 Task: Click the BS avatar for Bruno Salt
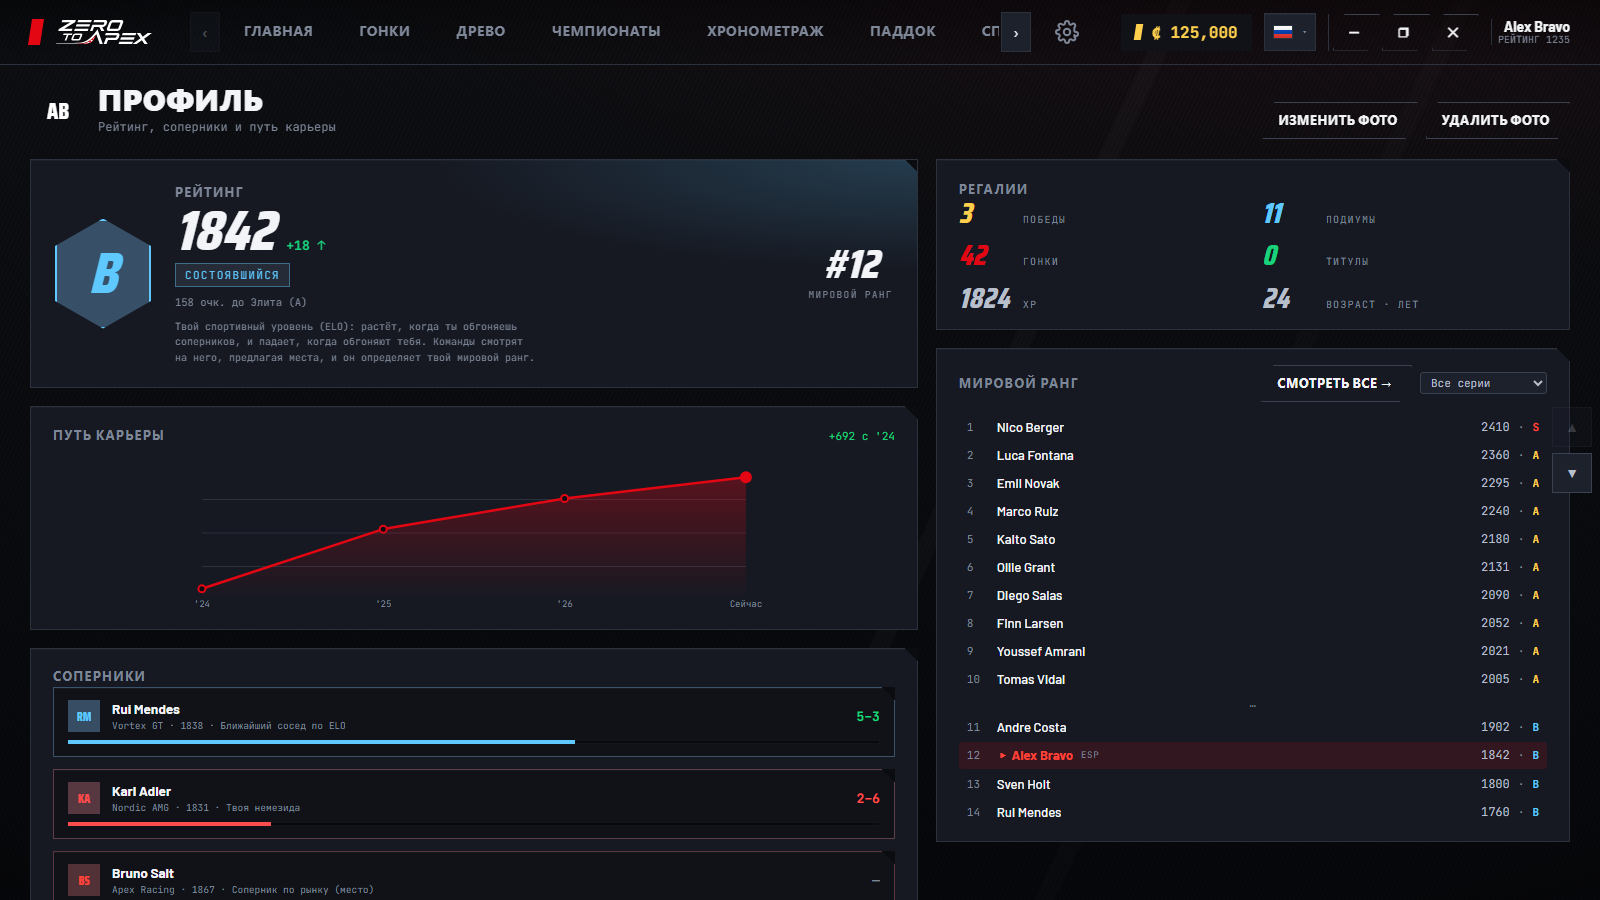point(84,880)
